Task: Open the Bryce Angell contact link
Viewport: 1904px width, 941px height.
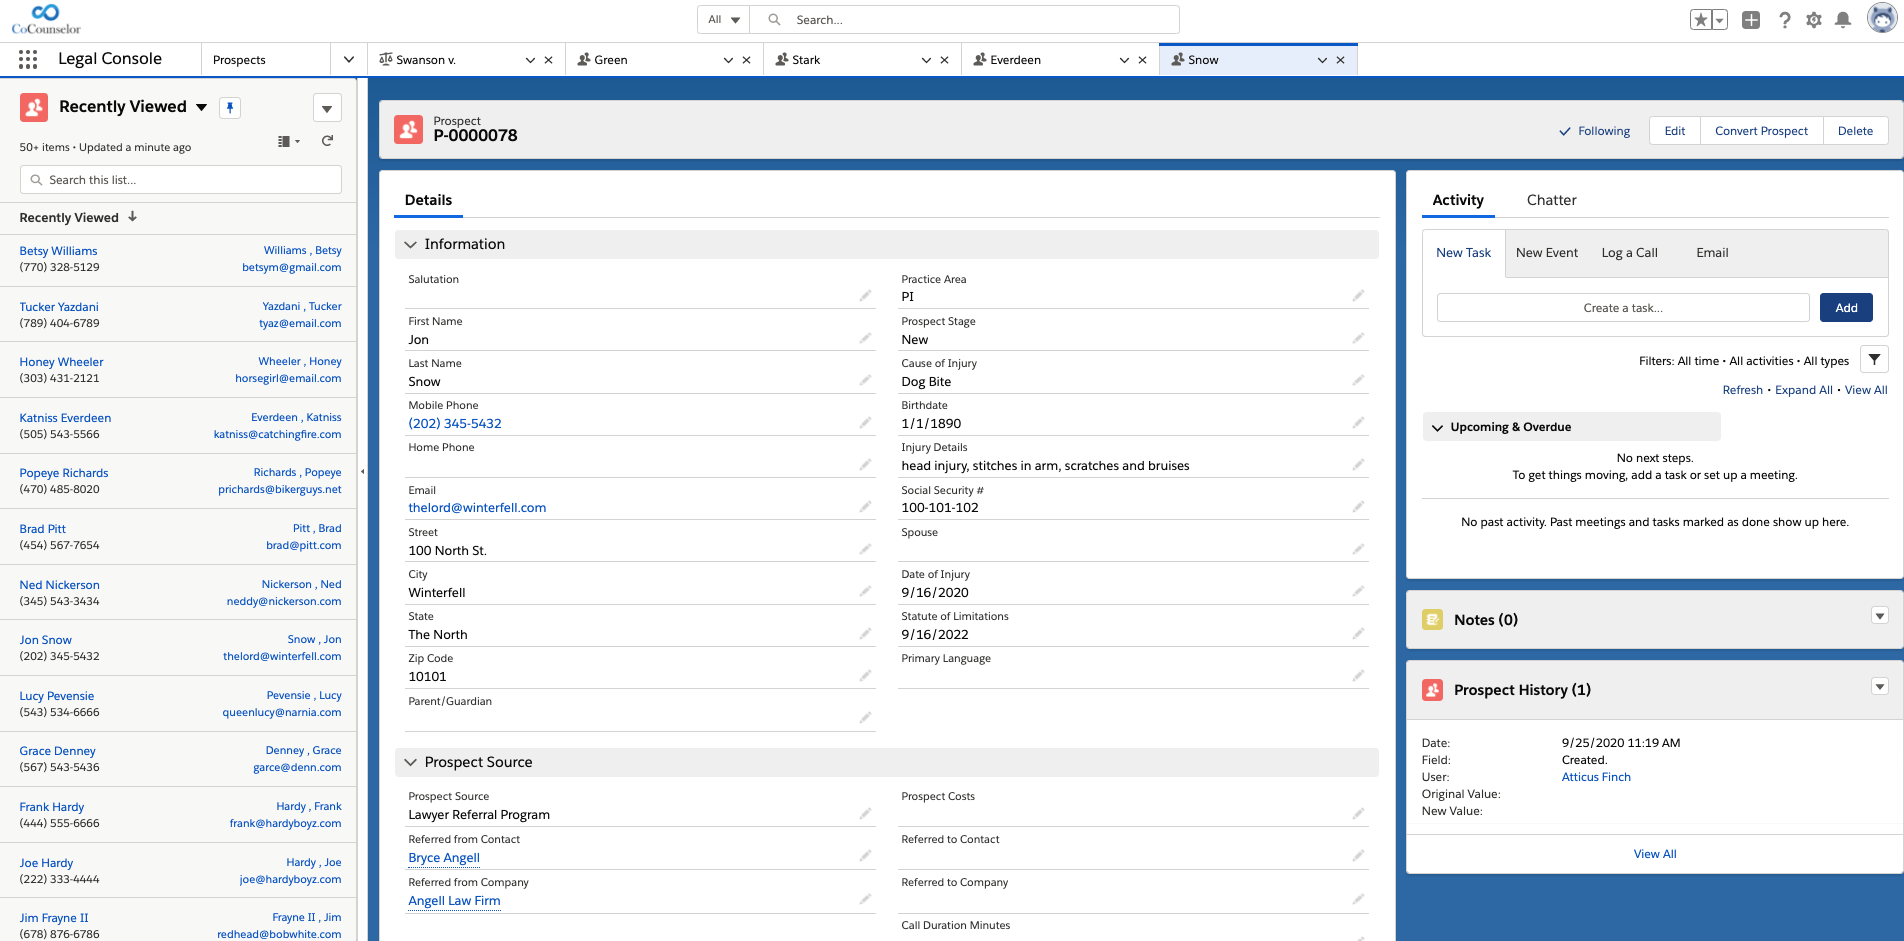Action: tap(444, 858)
